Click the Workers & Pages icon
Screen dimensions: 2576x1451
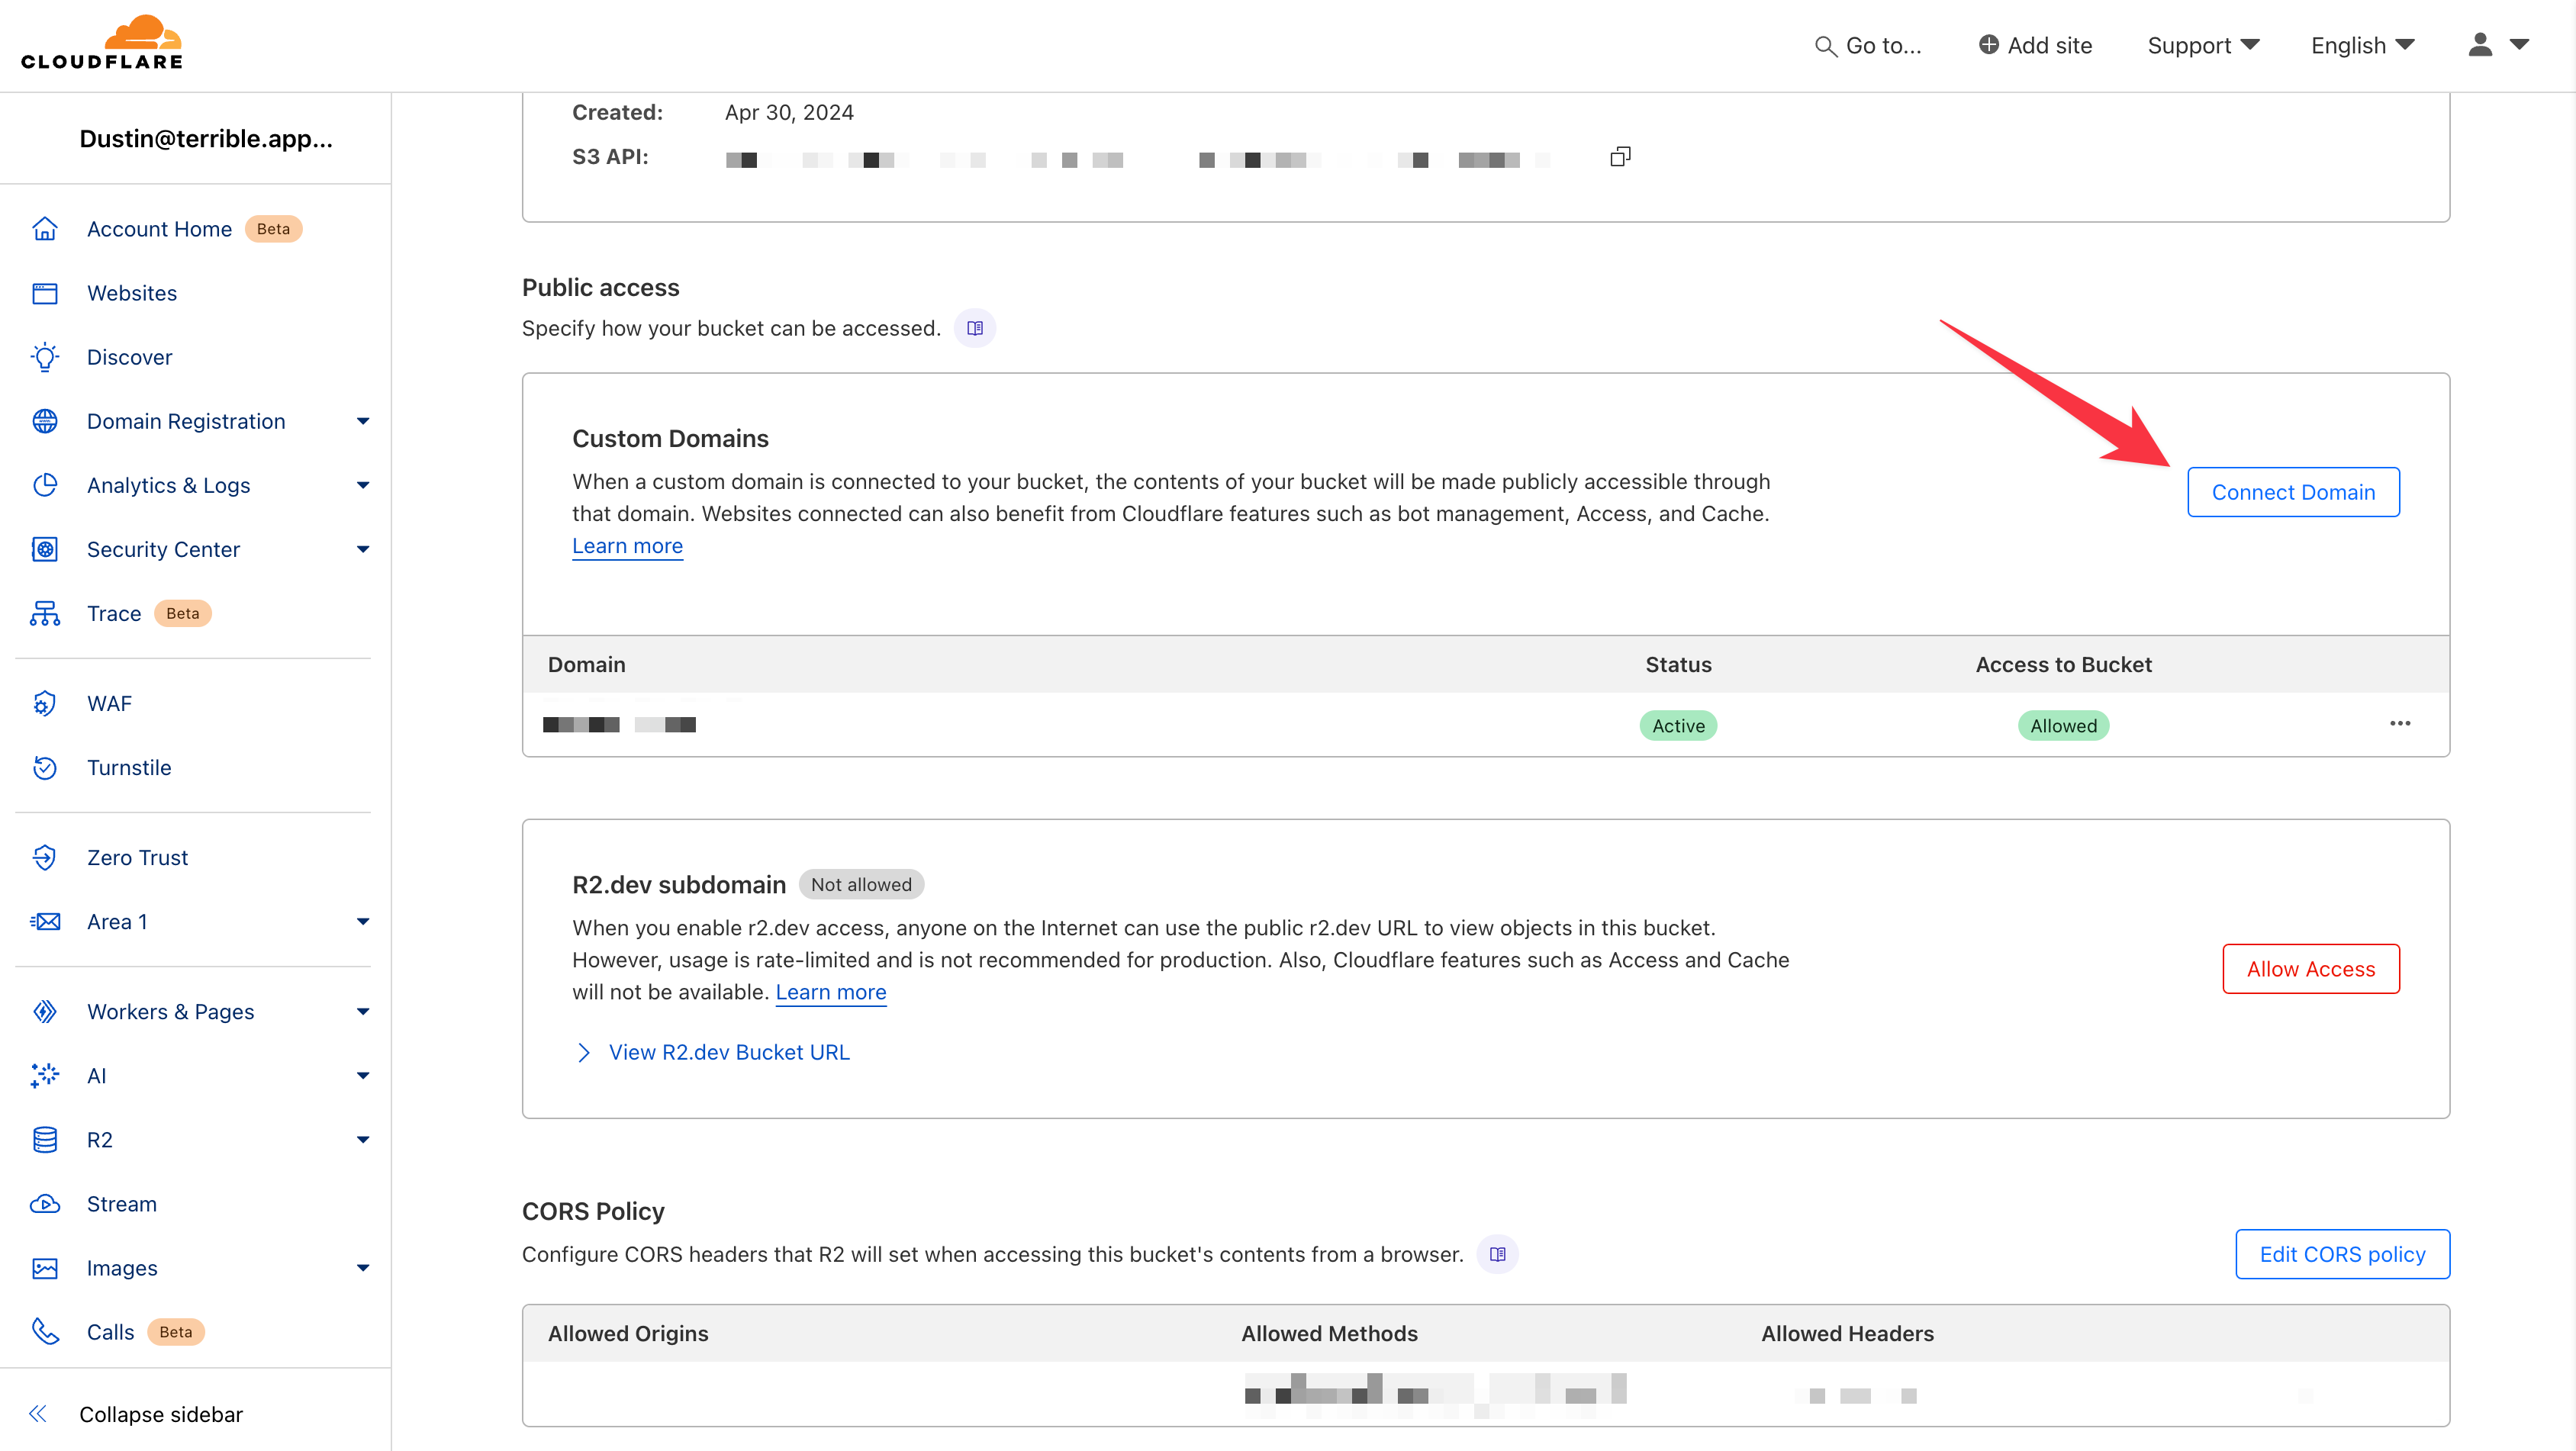[45, 1011]
